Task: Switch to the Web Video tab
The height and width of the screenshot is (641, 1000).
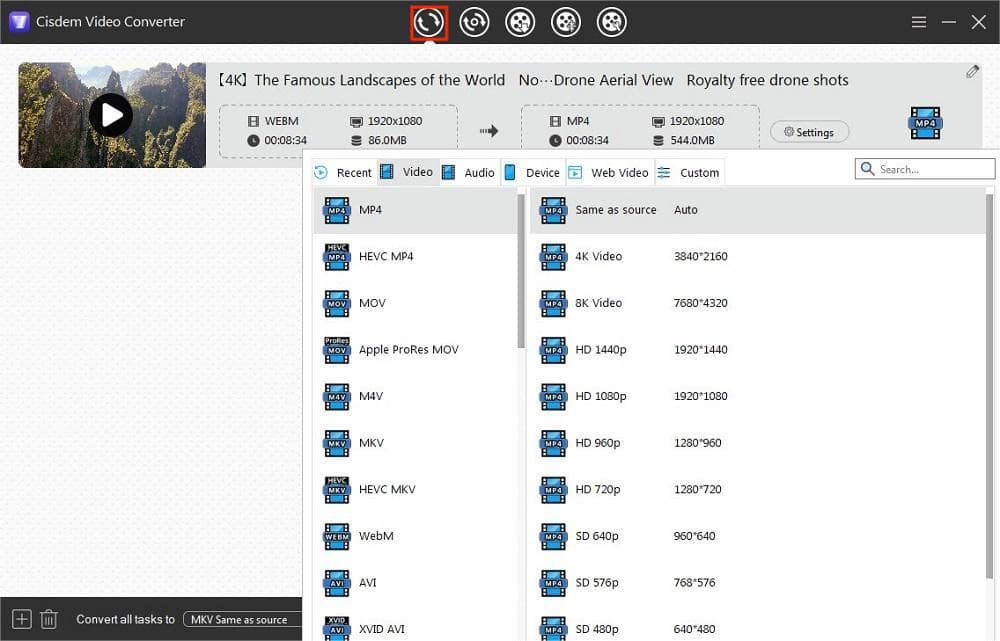Action: [x=610, y=172]
